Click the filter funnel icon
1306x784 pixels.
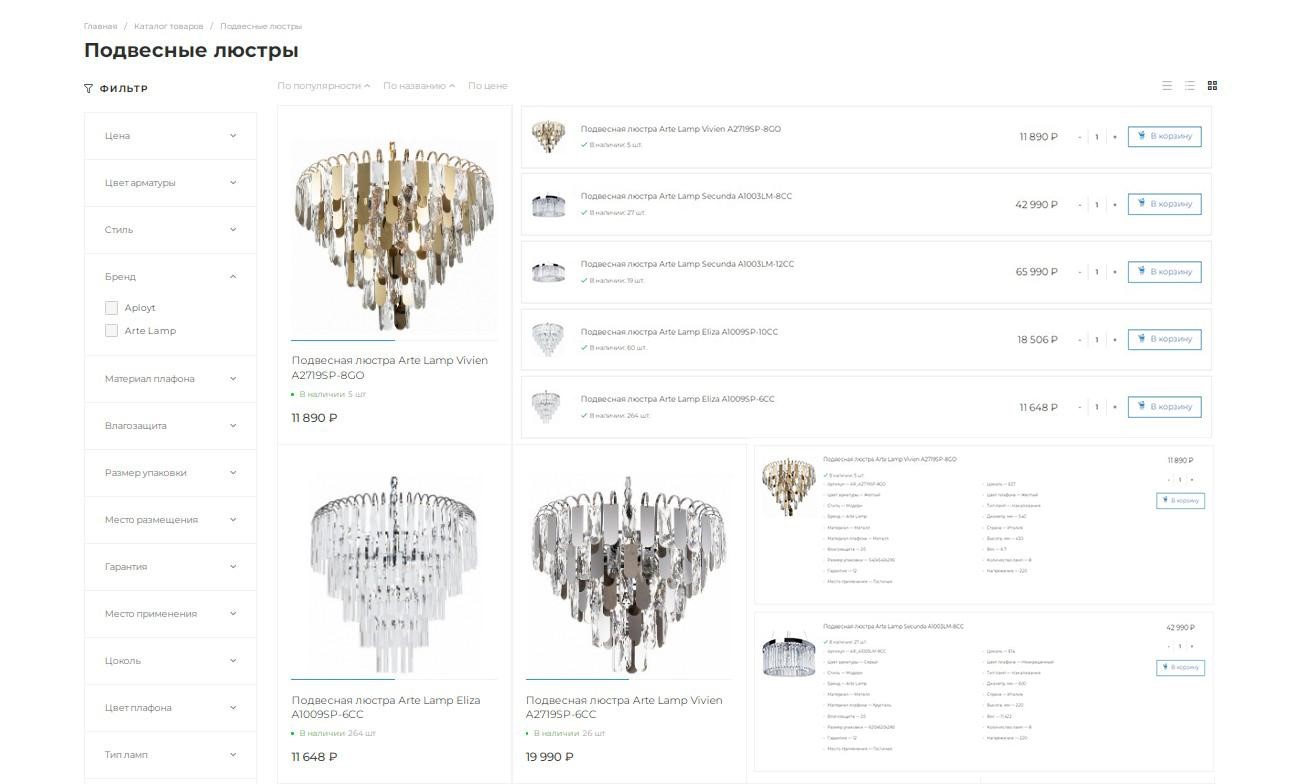[x=89, y=88]
